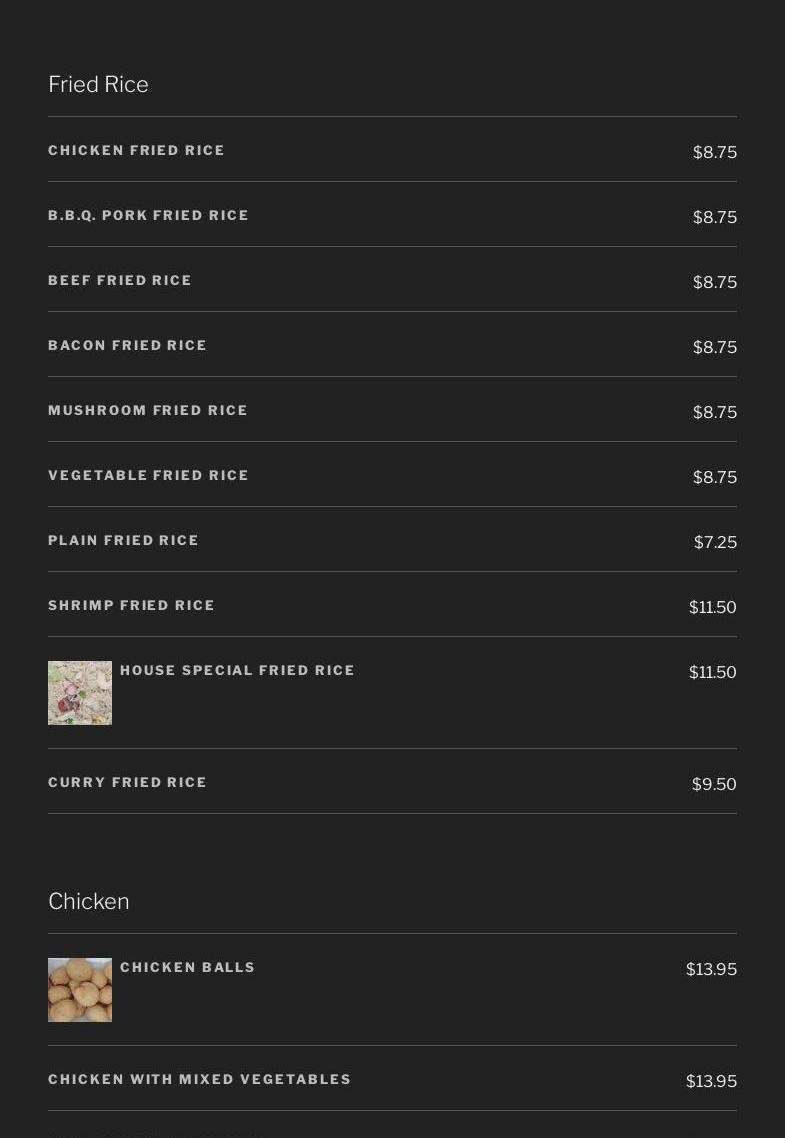Click the Fried Rice section heading
785x1138 pixels.
click(x=98, y=85)
